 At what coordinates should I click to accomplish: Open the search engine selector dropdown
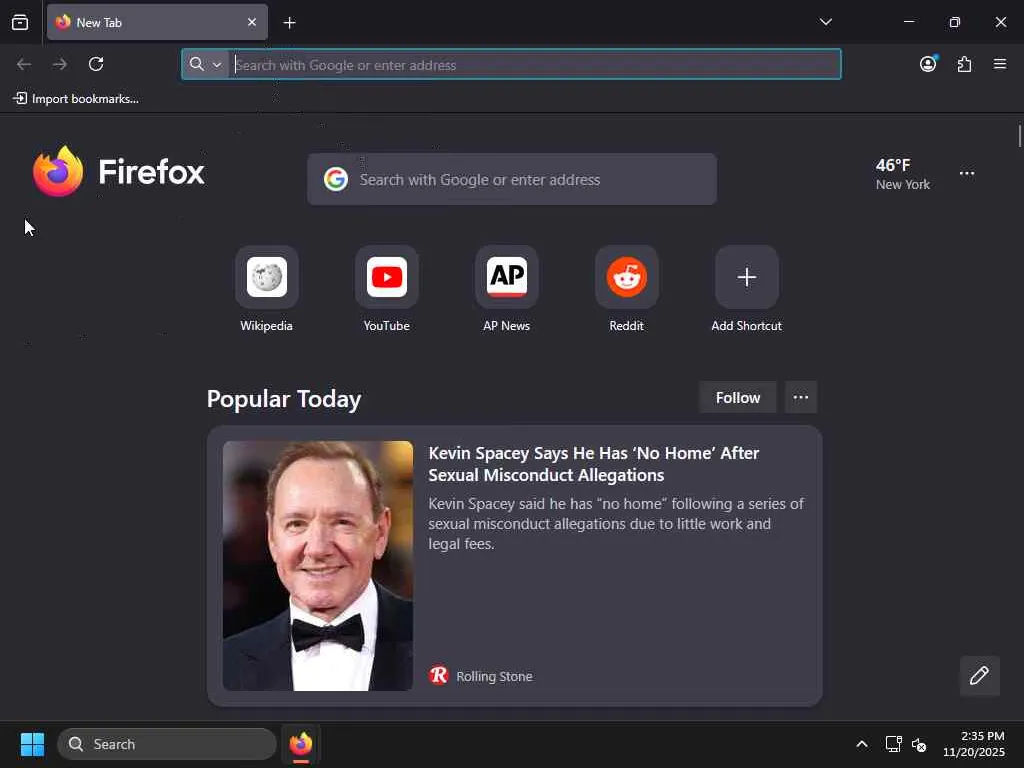click(206, 64)
